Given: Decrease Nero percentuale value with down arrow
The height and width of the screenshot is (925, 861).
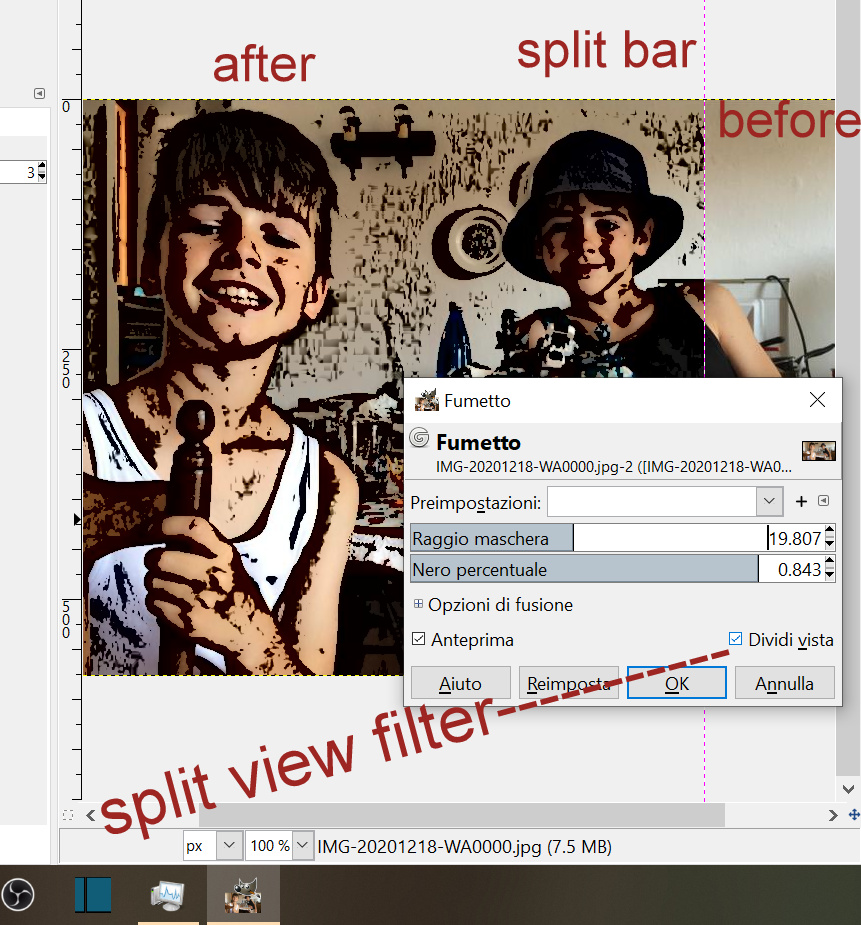Looking at the screenshot, I should [x=830, y=575].
